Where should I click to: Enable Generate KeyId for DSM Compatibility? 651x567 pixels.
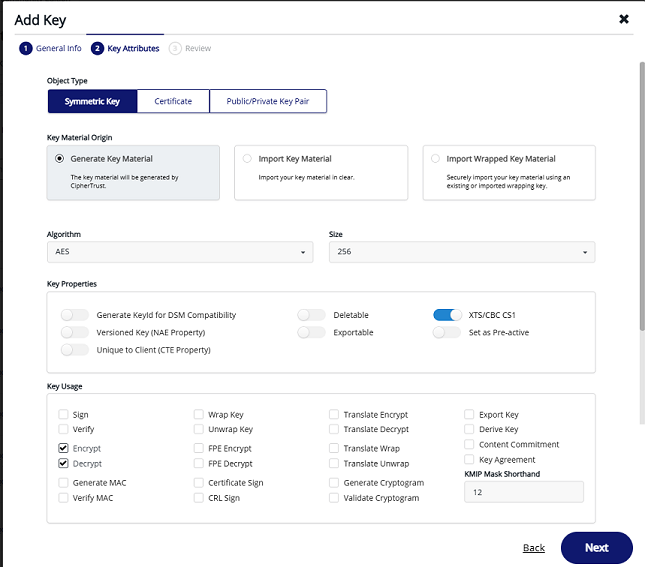pos(75,315)
